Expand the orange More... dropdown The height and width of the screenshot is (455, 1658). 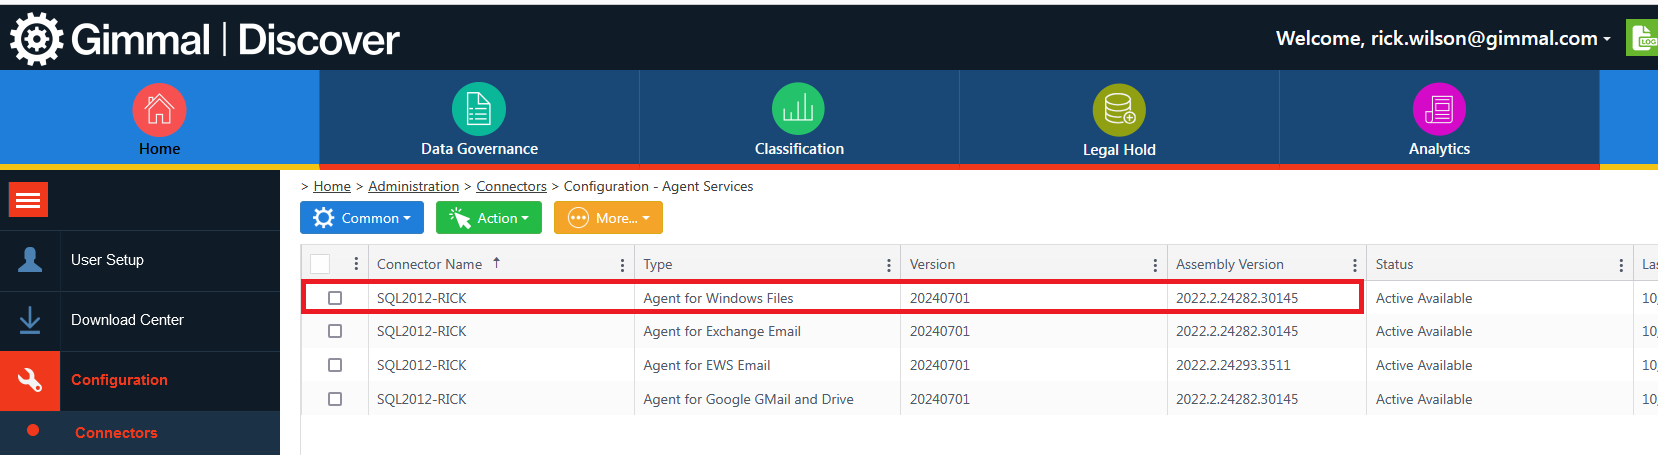608,218
